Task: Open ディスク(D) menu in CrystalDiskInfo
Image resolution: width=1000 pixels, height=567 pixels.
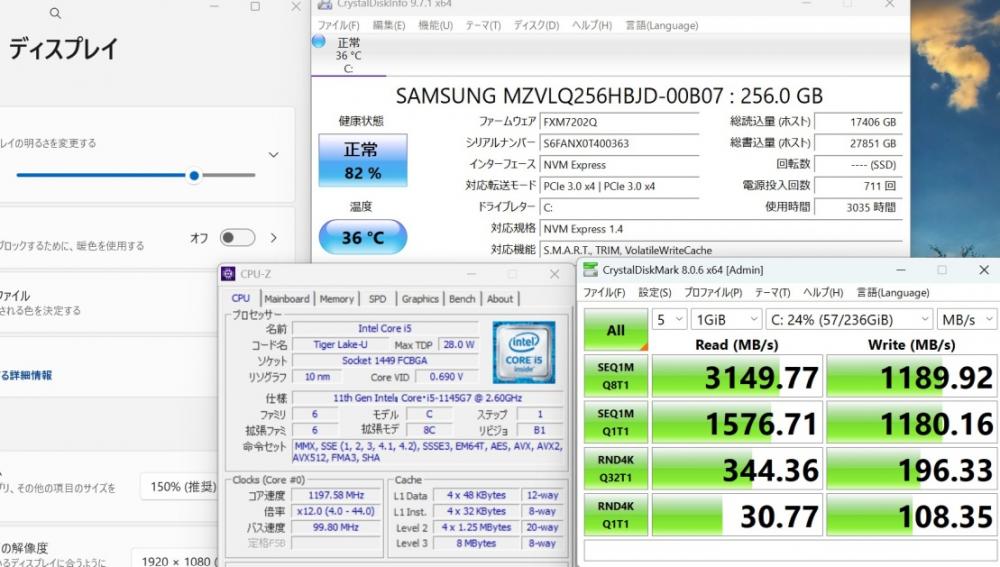Action: pyautogui.click(x=536, y=26)
